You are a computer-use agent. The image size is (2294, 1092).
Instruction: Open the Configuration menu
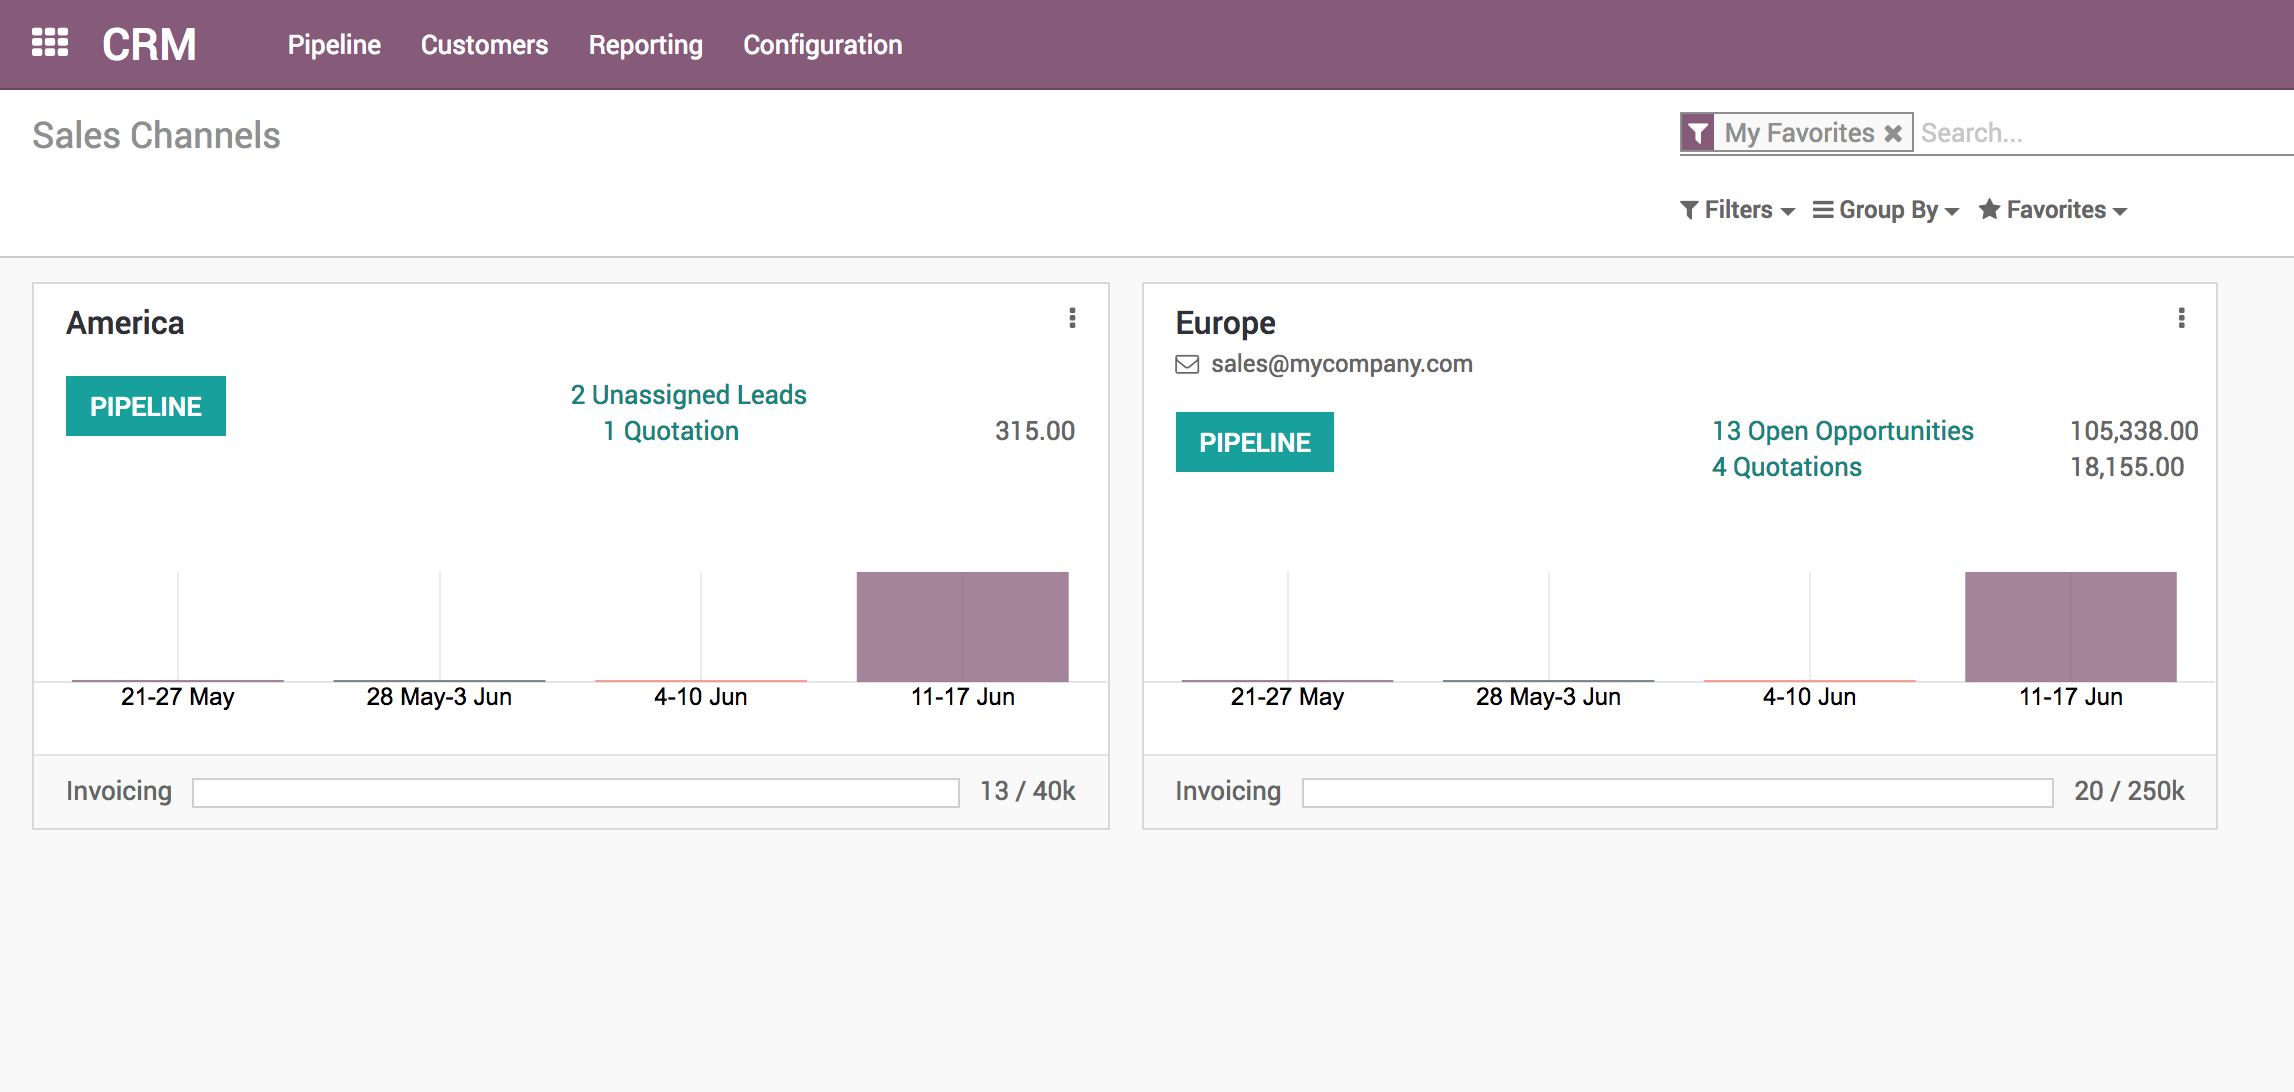click(x=822, y=45)
